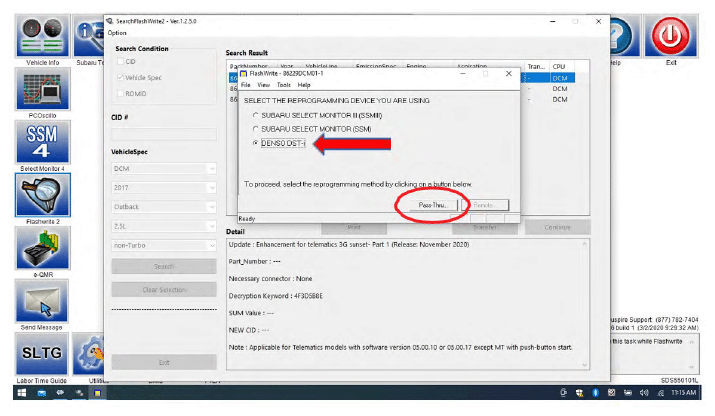The image size is (715, 416).
Task: Click the taskbar clock showing 11:15 AM
Action: pyautogui.click(x=684, y=393)
